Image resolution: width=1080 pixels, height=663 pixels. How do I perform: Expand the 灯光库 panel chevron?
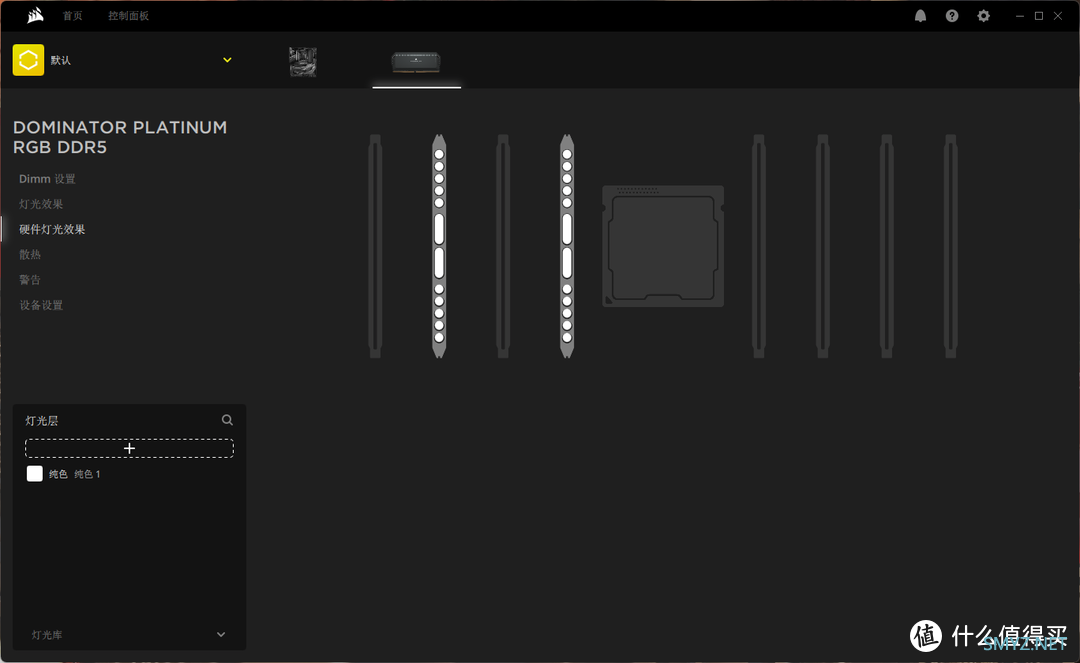coord(221,635)
